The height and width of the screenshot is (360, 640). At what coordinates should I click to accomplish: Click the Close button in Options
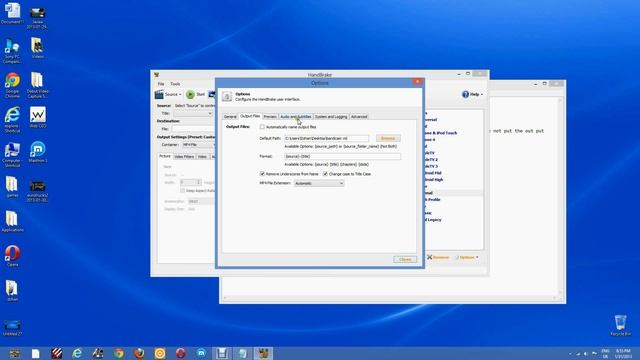[405, 259]
